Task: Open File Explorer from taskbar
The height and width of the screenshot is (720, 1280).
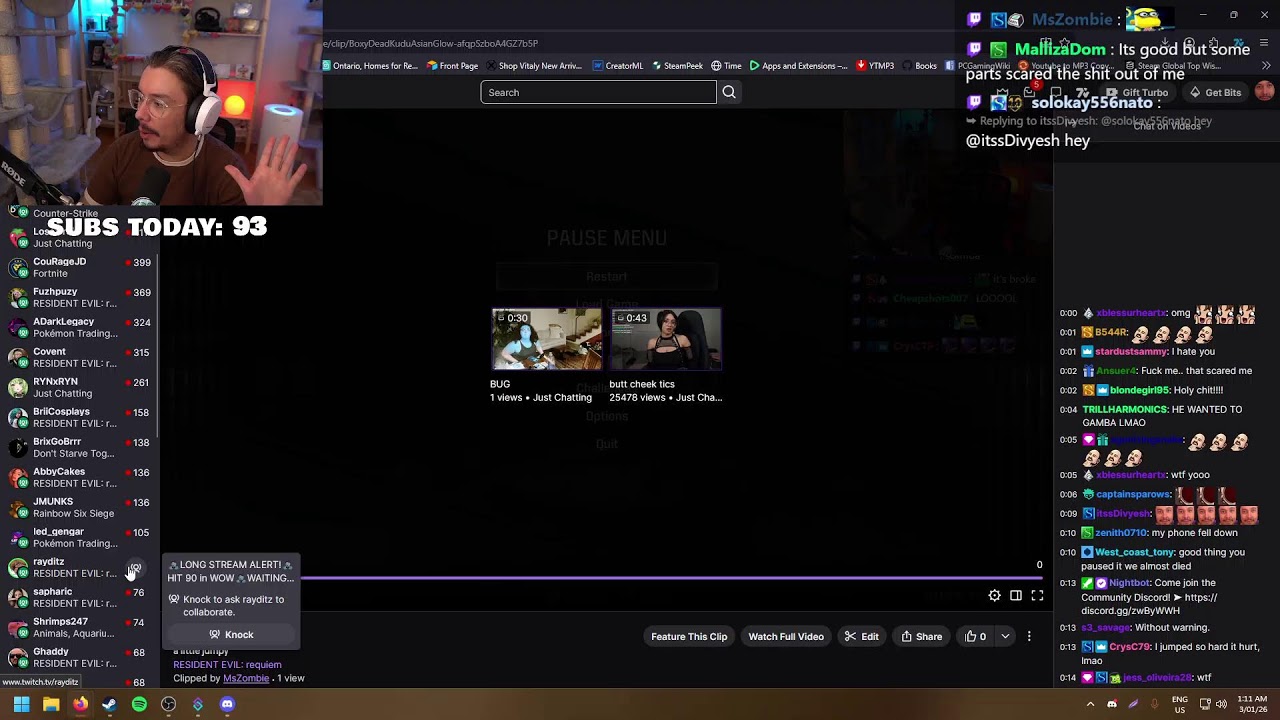Action: pos(51,704)
